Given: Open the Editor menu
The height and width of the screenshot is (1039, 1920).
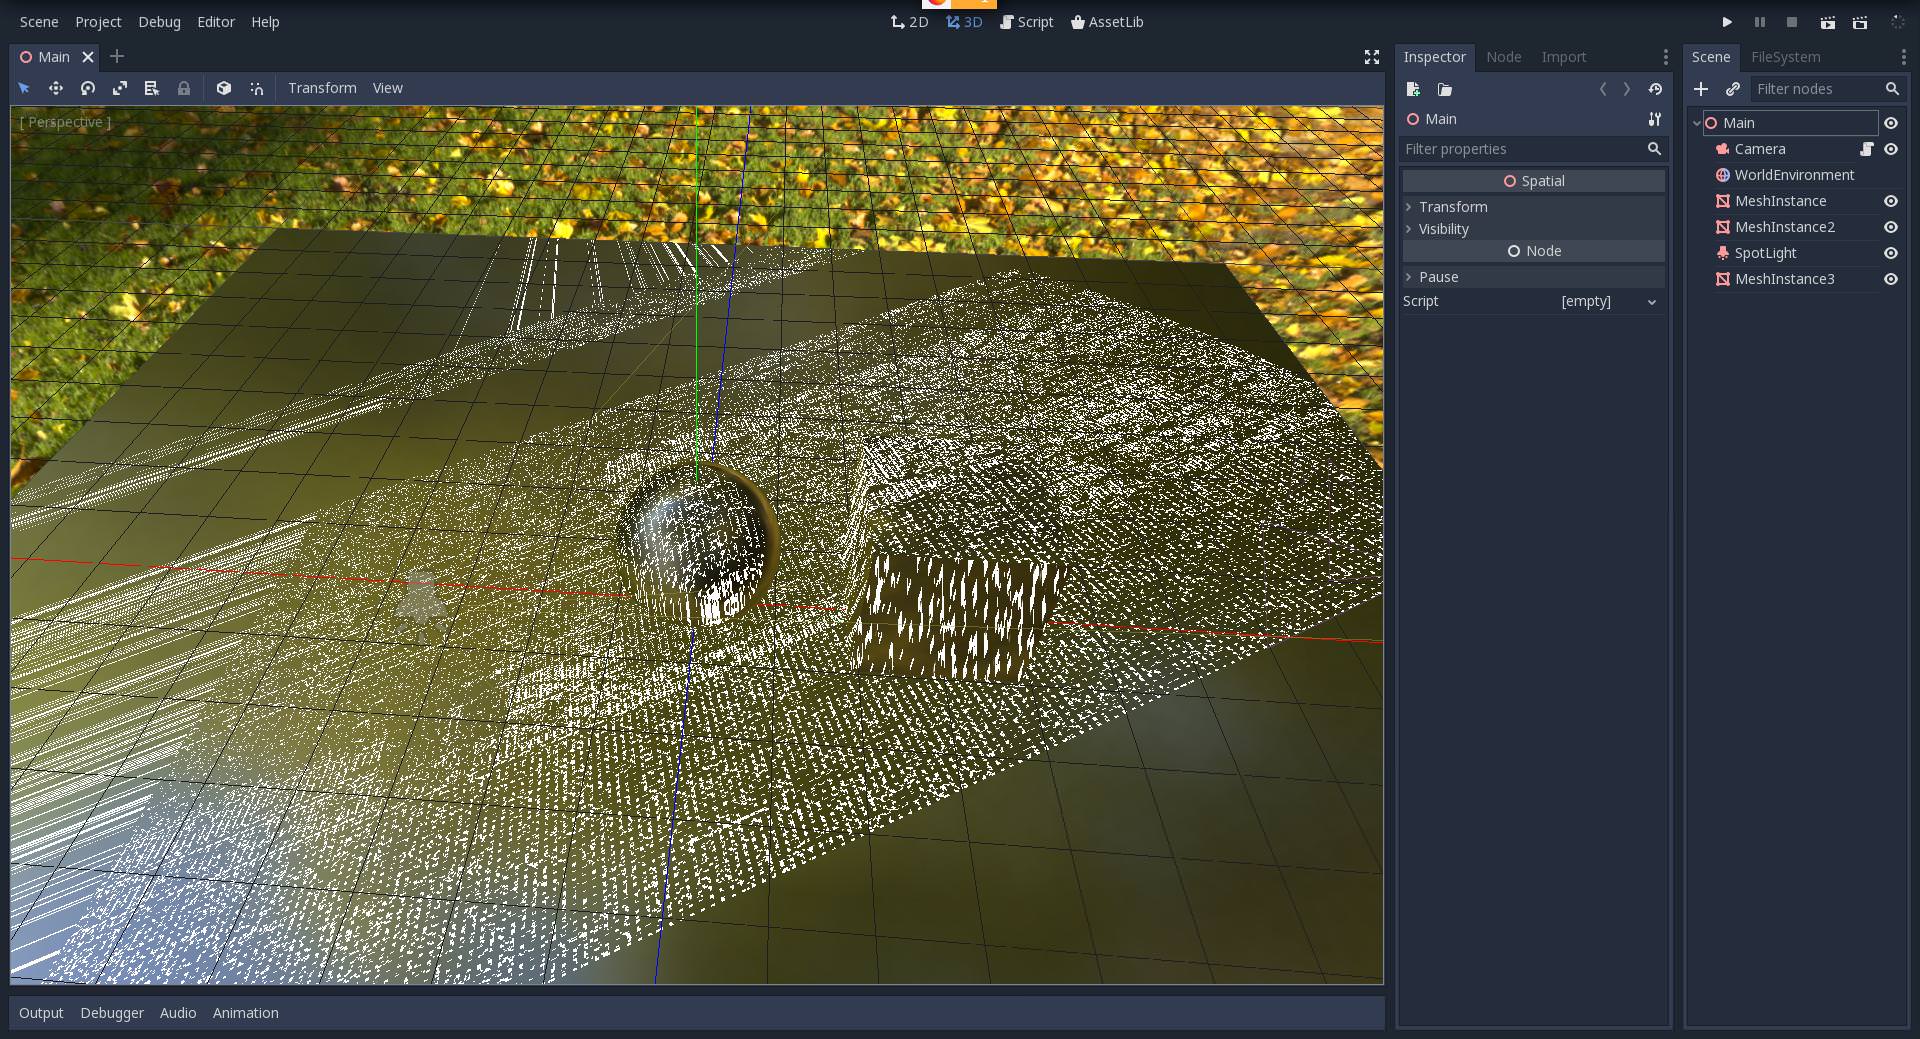Looking at the screenshot, I should (216, 22).
